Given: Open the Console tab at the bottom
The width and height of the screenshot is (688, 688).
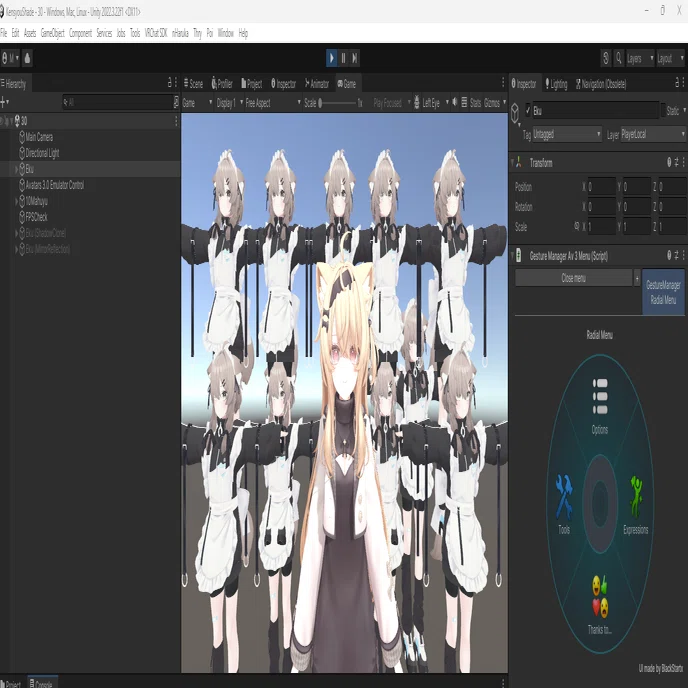Looking at the screenshot, I should click(x=41, y=683).
